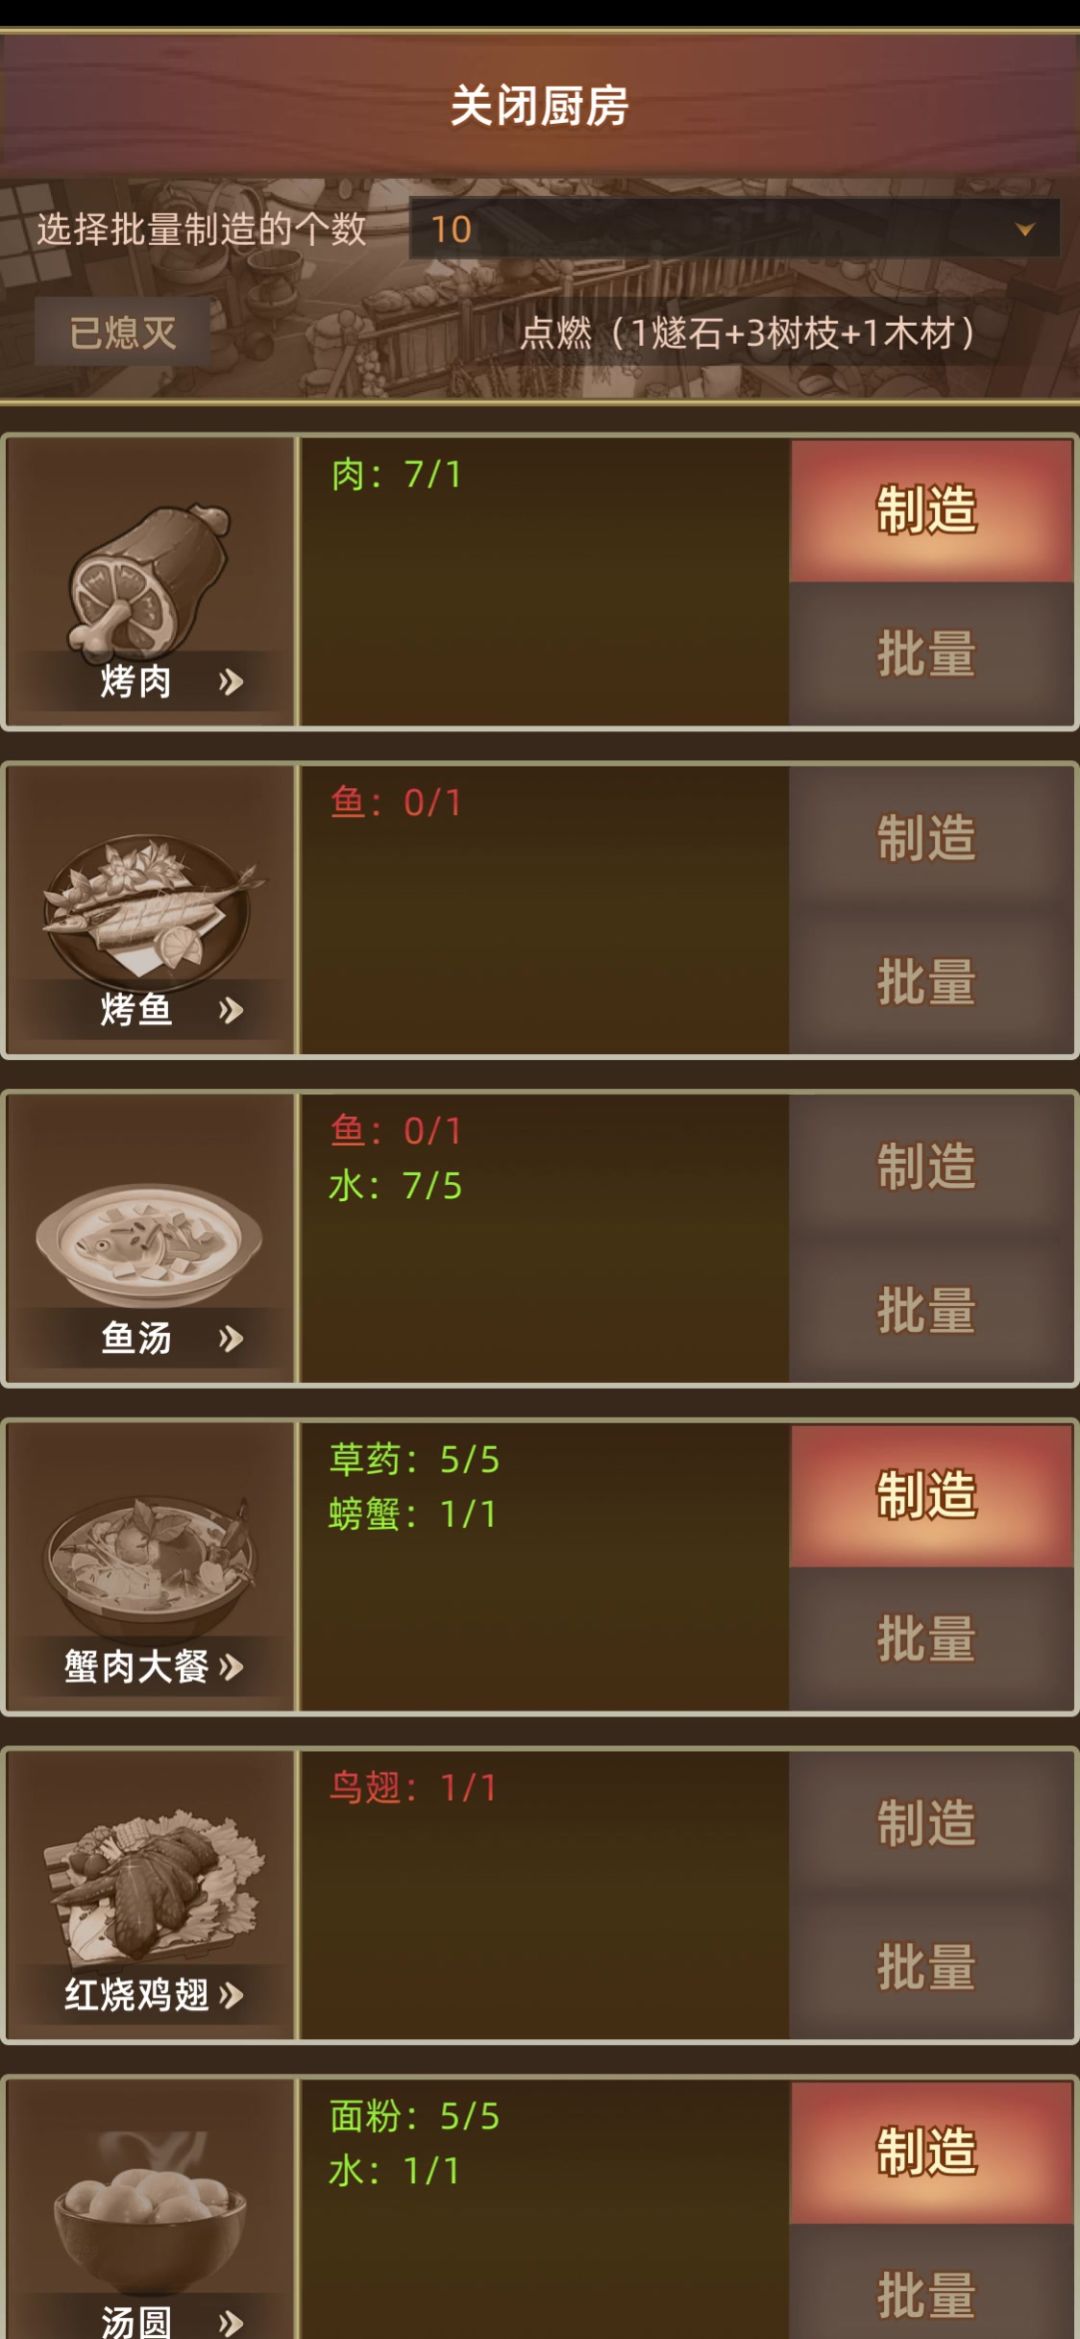Viewport: 1080px width, 2339px height.
Task: Tap the 蟹肉大餐 crab feast icon
Action: 150,1566
